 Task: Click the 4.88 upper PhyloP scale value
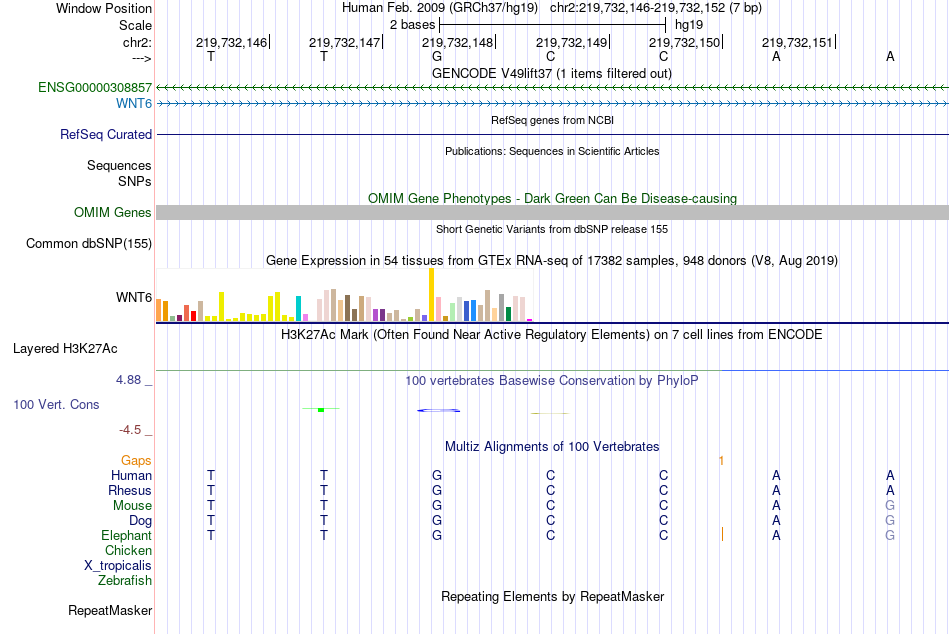point(128,380)
